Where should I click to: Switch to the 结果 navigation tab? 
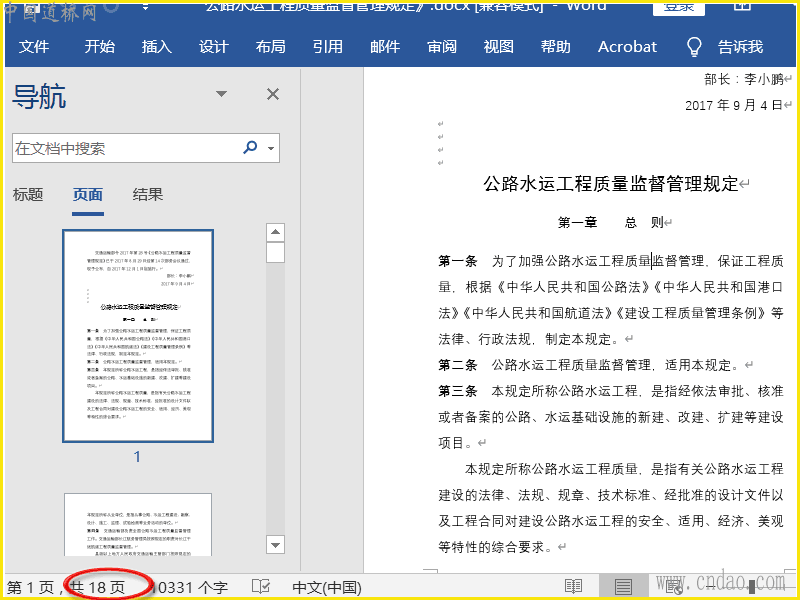pos(147,194)
